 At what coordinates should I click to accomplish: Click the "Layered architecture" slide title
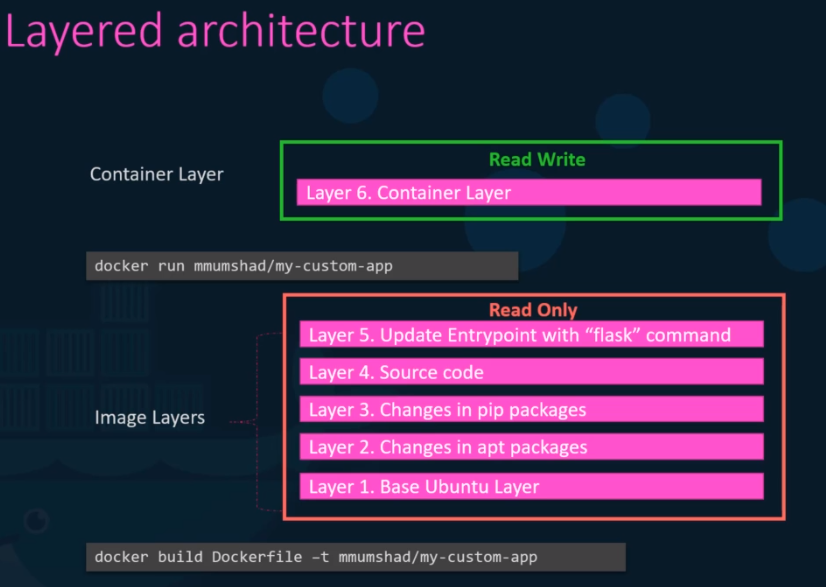click(x=215, y=32)
